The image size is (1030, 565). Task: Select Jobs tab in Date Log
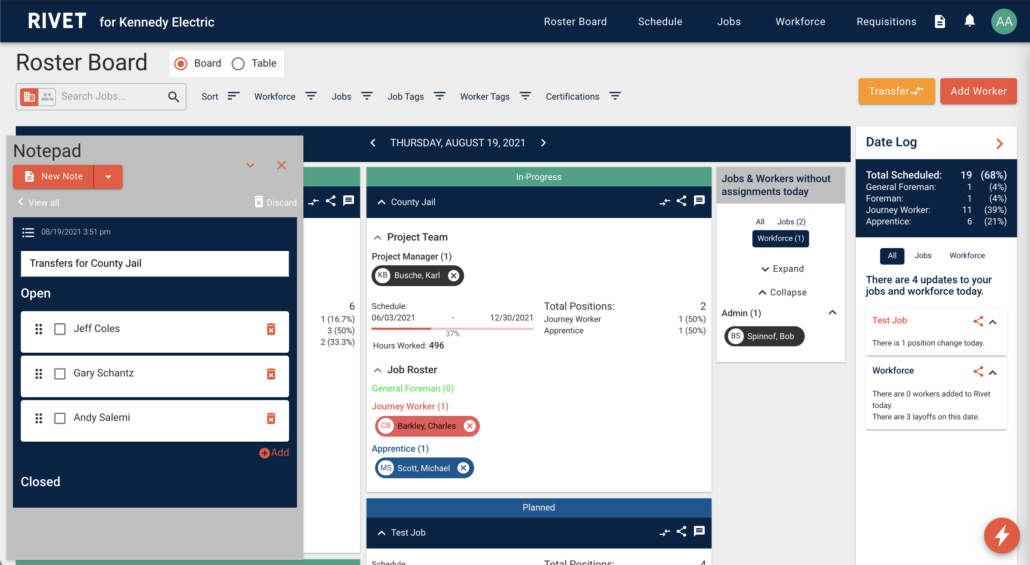click(923, 256)
